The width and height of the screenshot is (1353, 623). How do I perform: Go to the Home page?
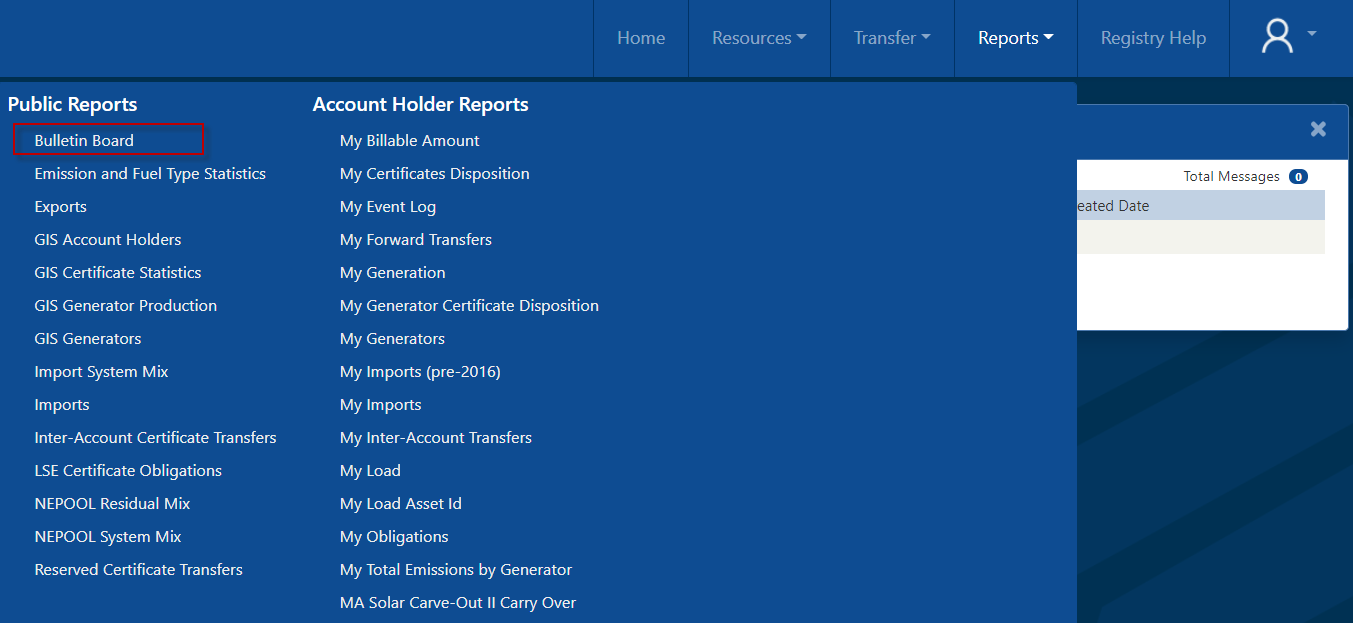[x=640, y=38]
